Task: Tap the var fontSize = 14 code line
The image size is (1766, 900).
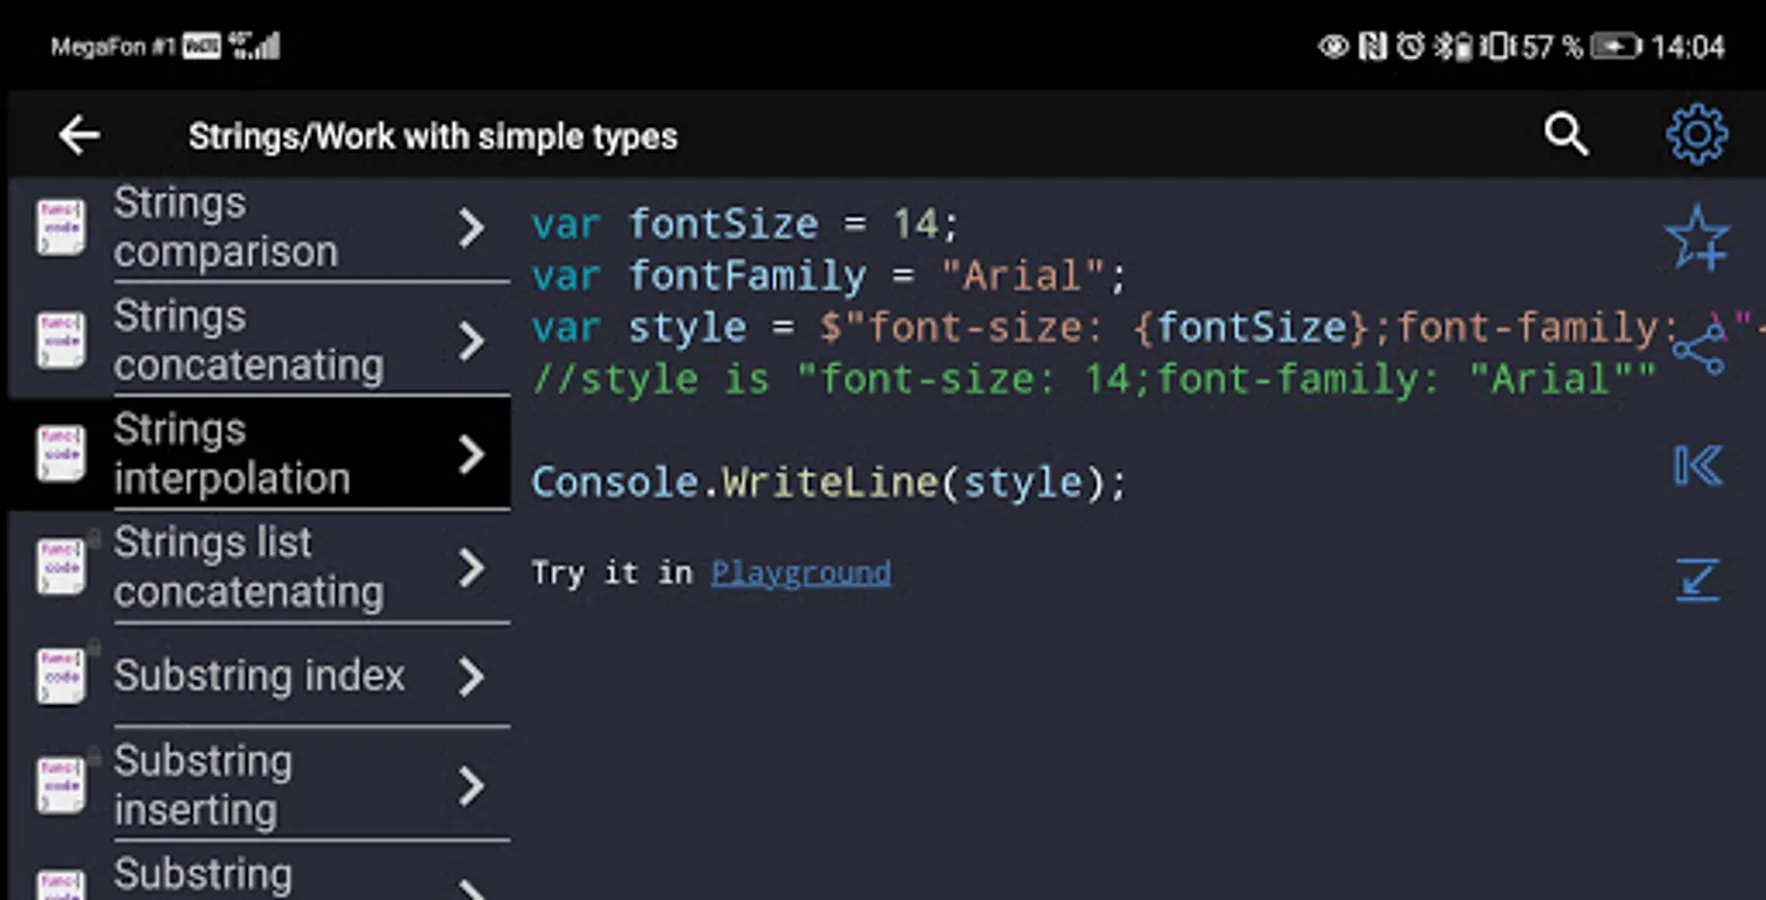Action: click(x=745, y=224)
